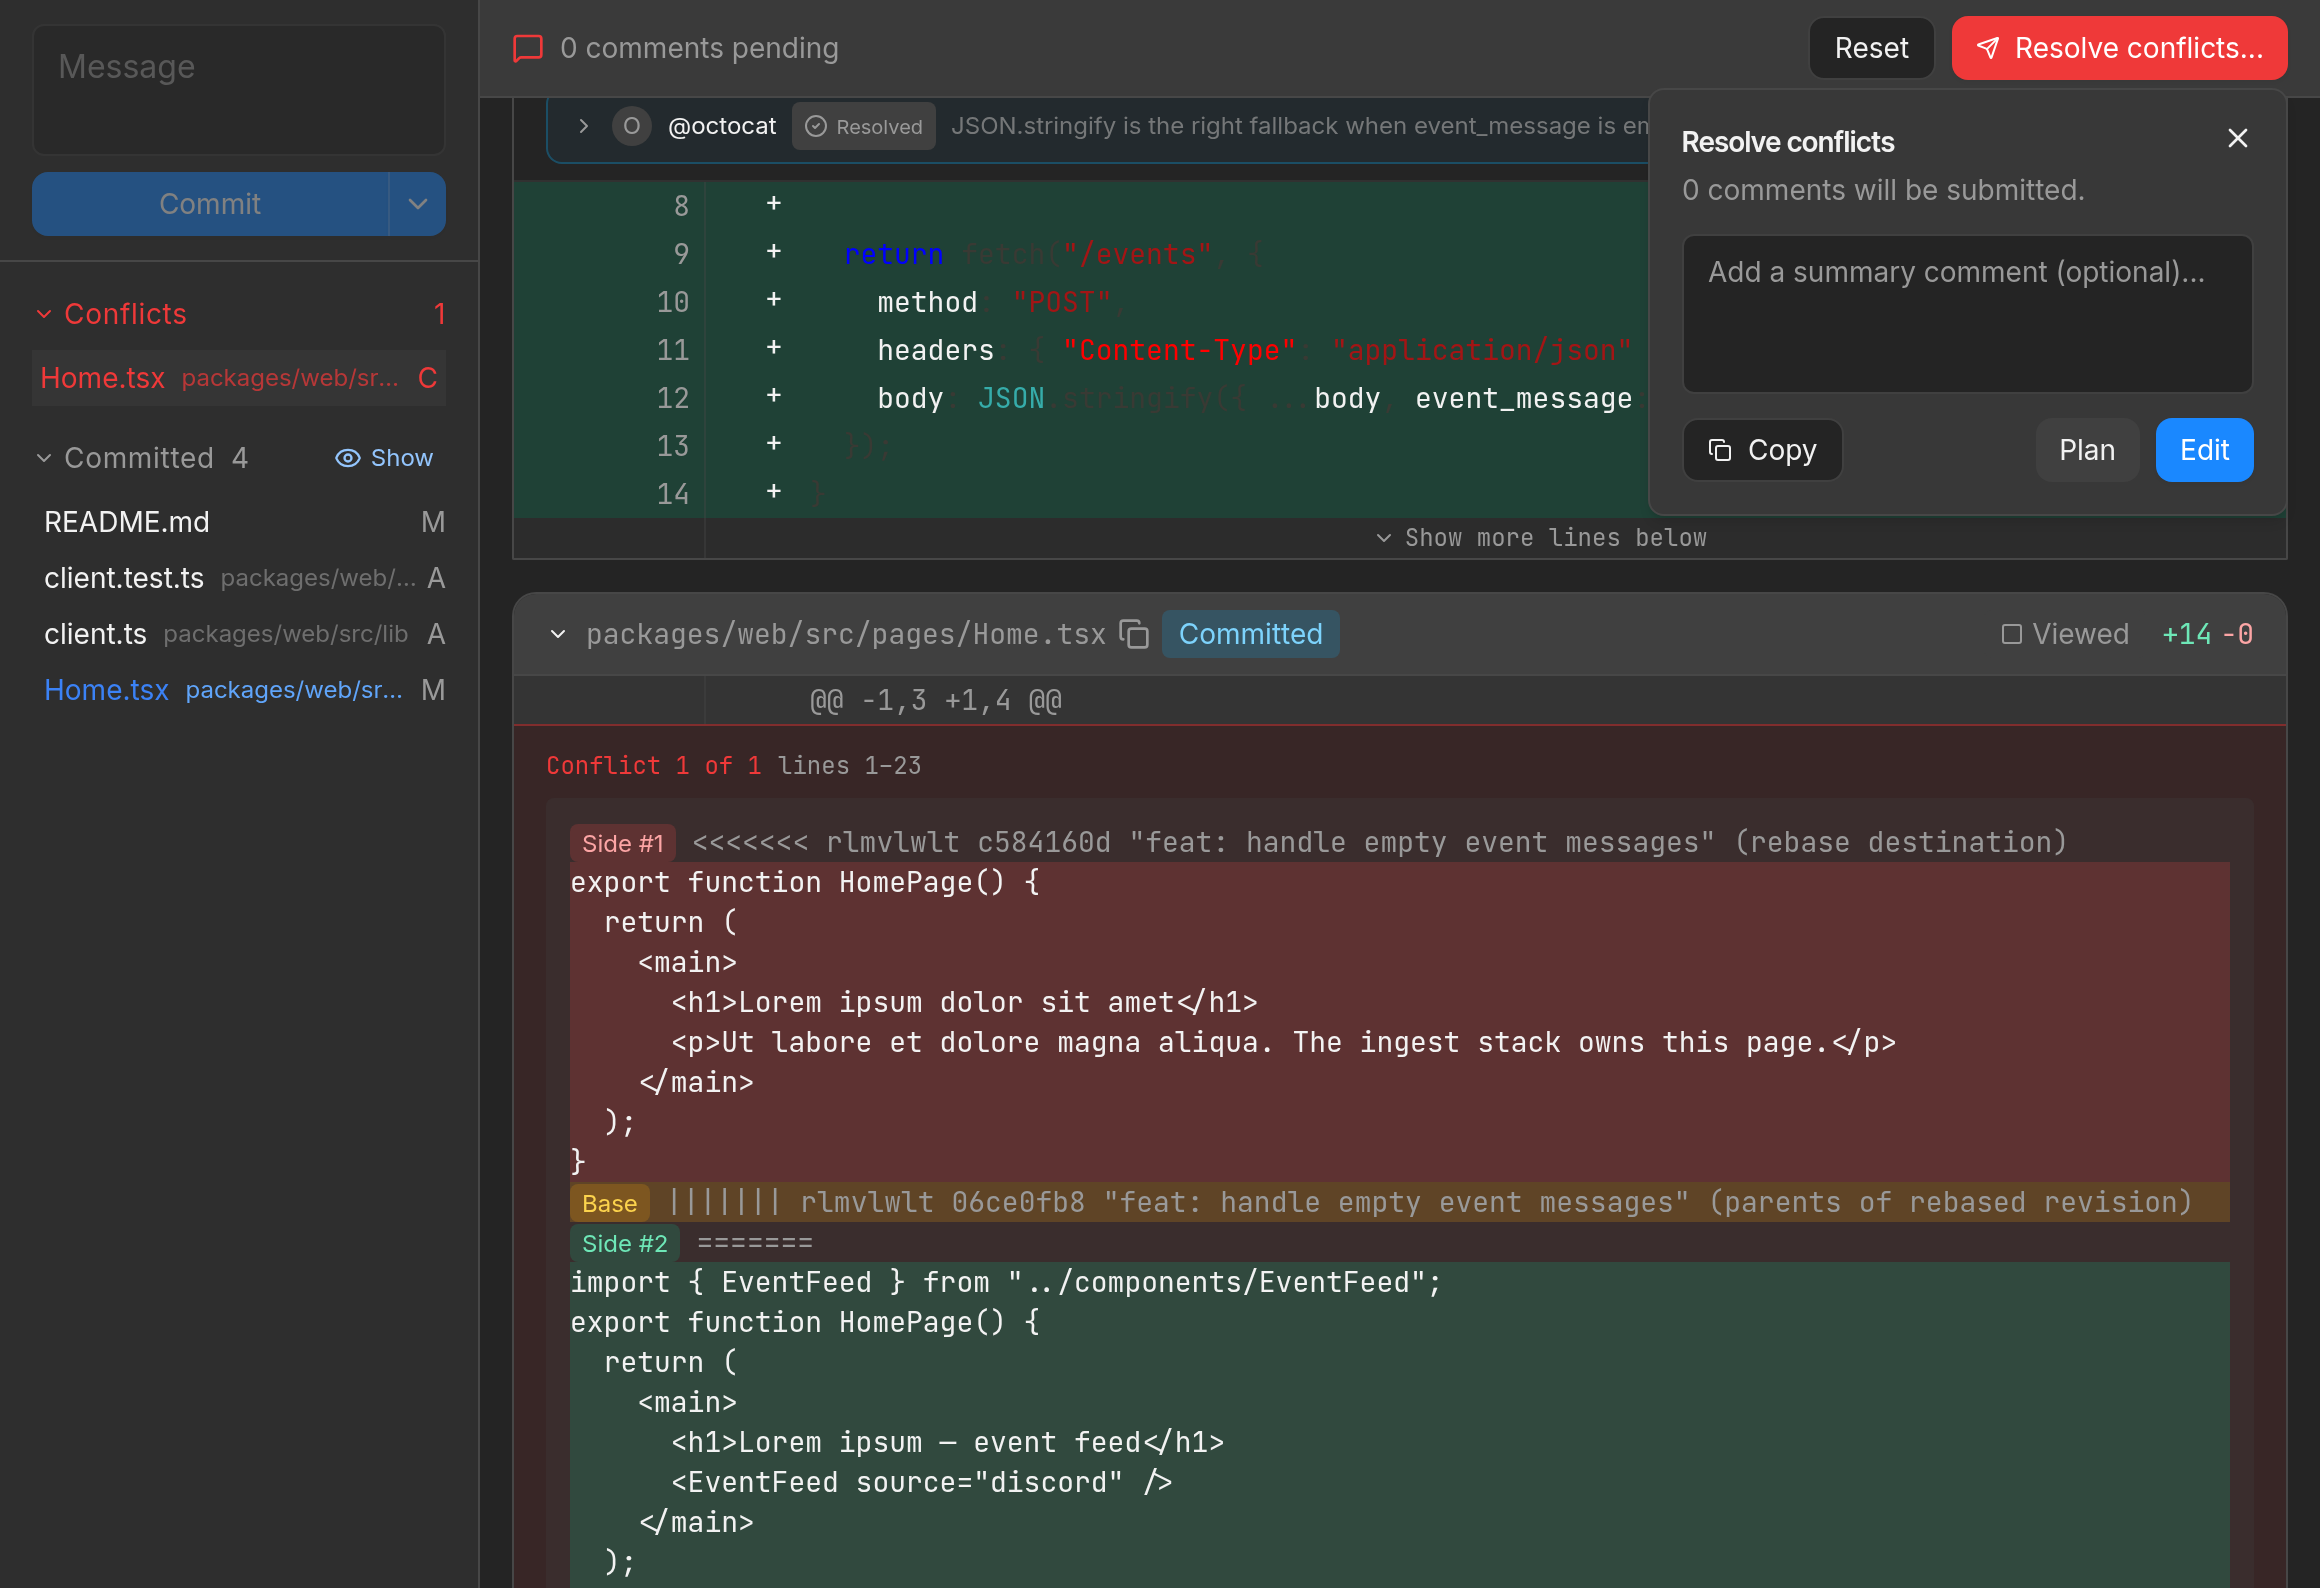
Task: Click the comments pending speech bubble icon
Action: click(x=528, y=48)
